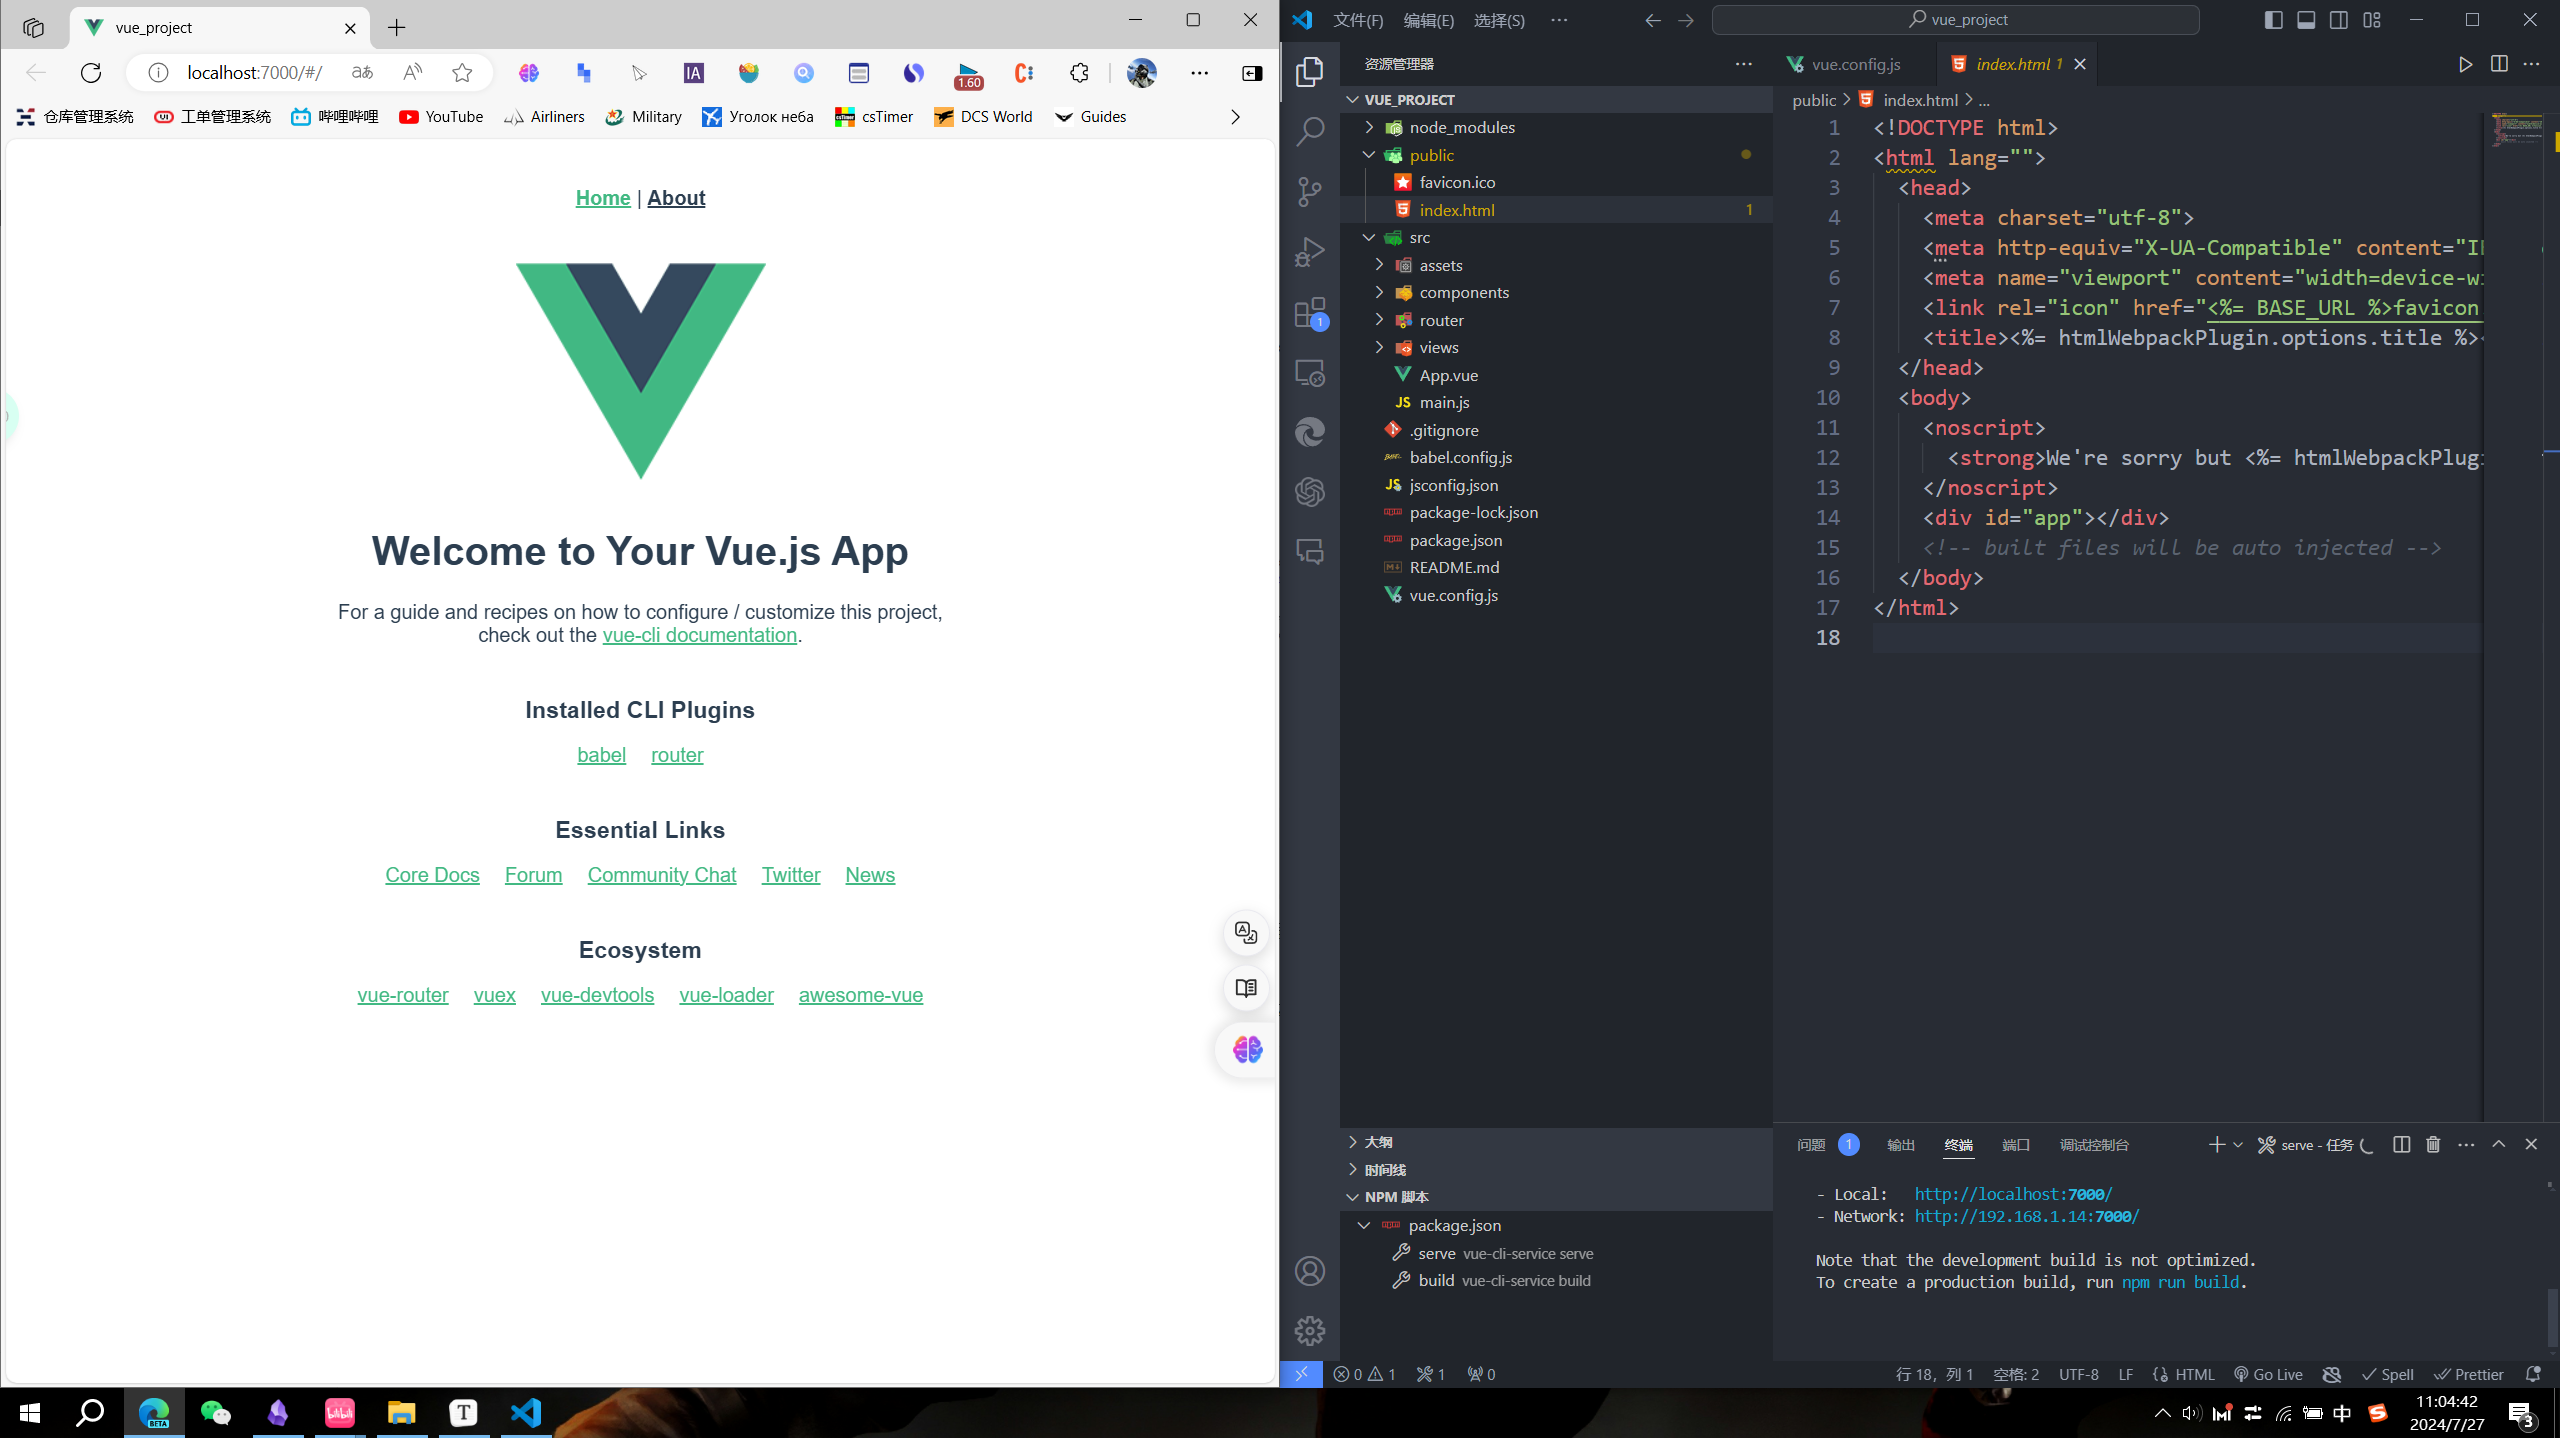
Task: Go back in VS Code navigation history
Action: (1653, 20)
